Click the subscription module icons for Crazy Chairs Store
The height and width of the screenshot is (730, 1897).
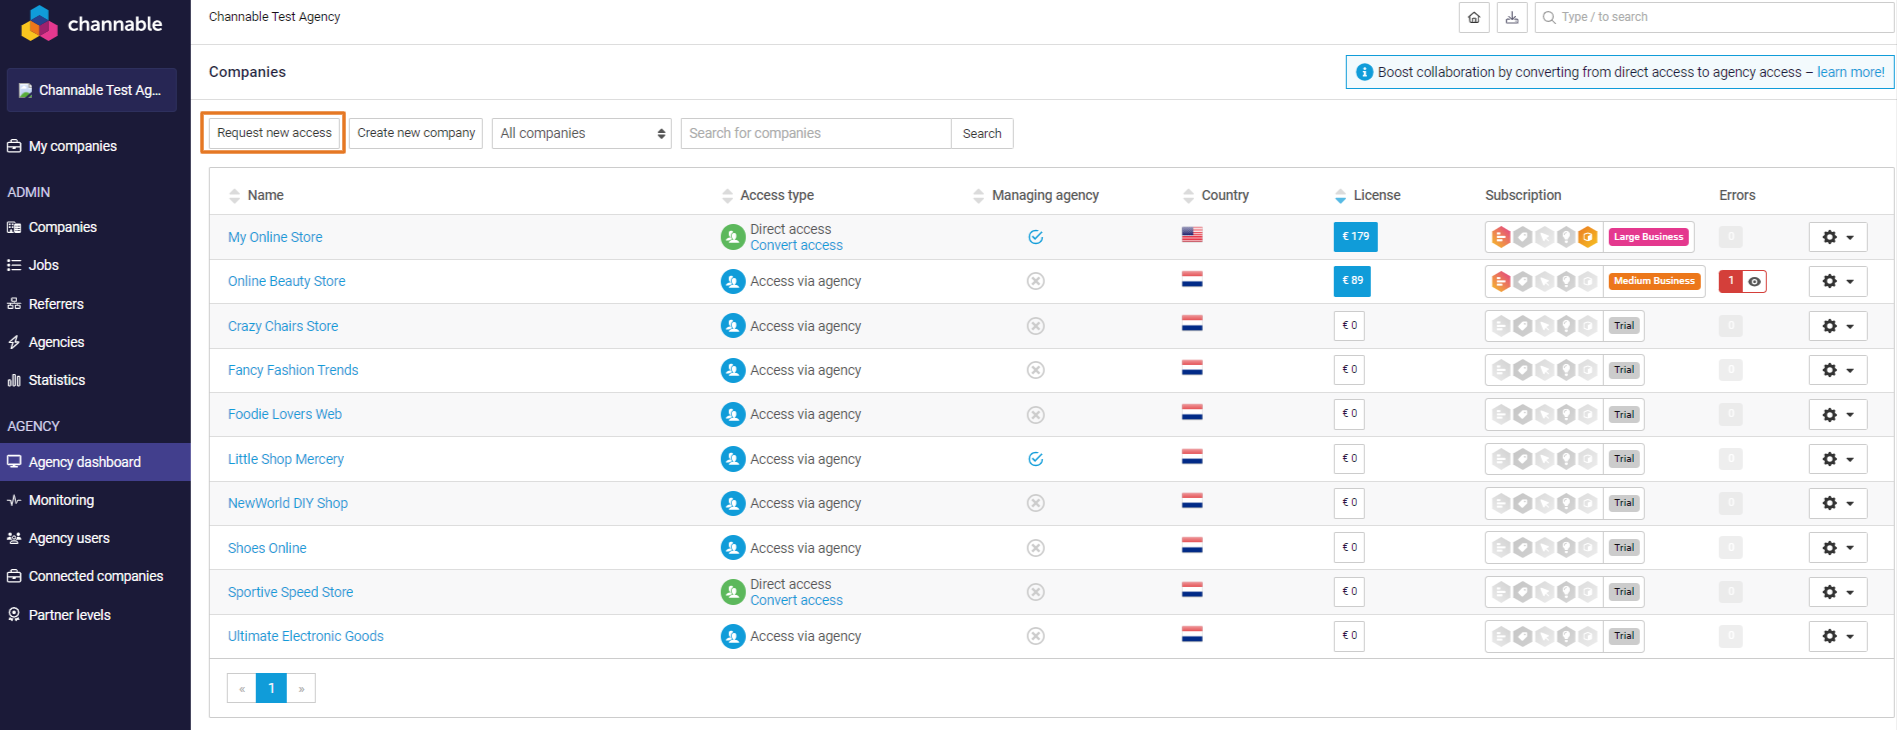[1543, 326]
